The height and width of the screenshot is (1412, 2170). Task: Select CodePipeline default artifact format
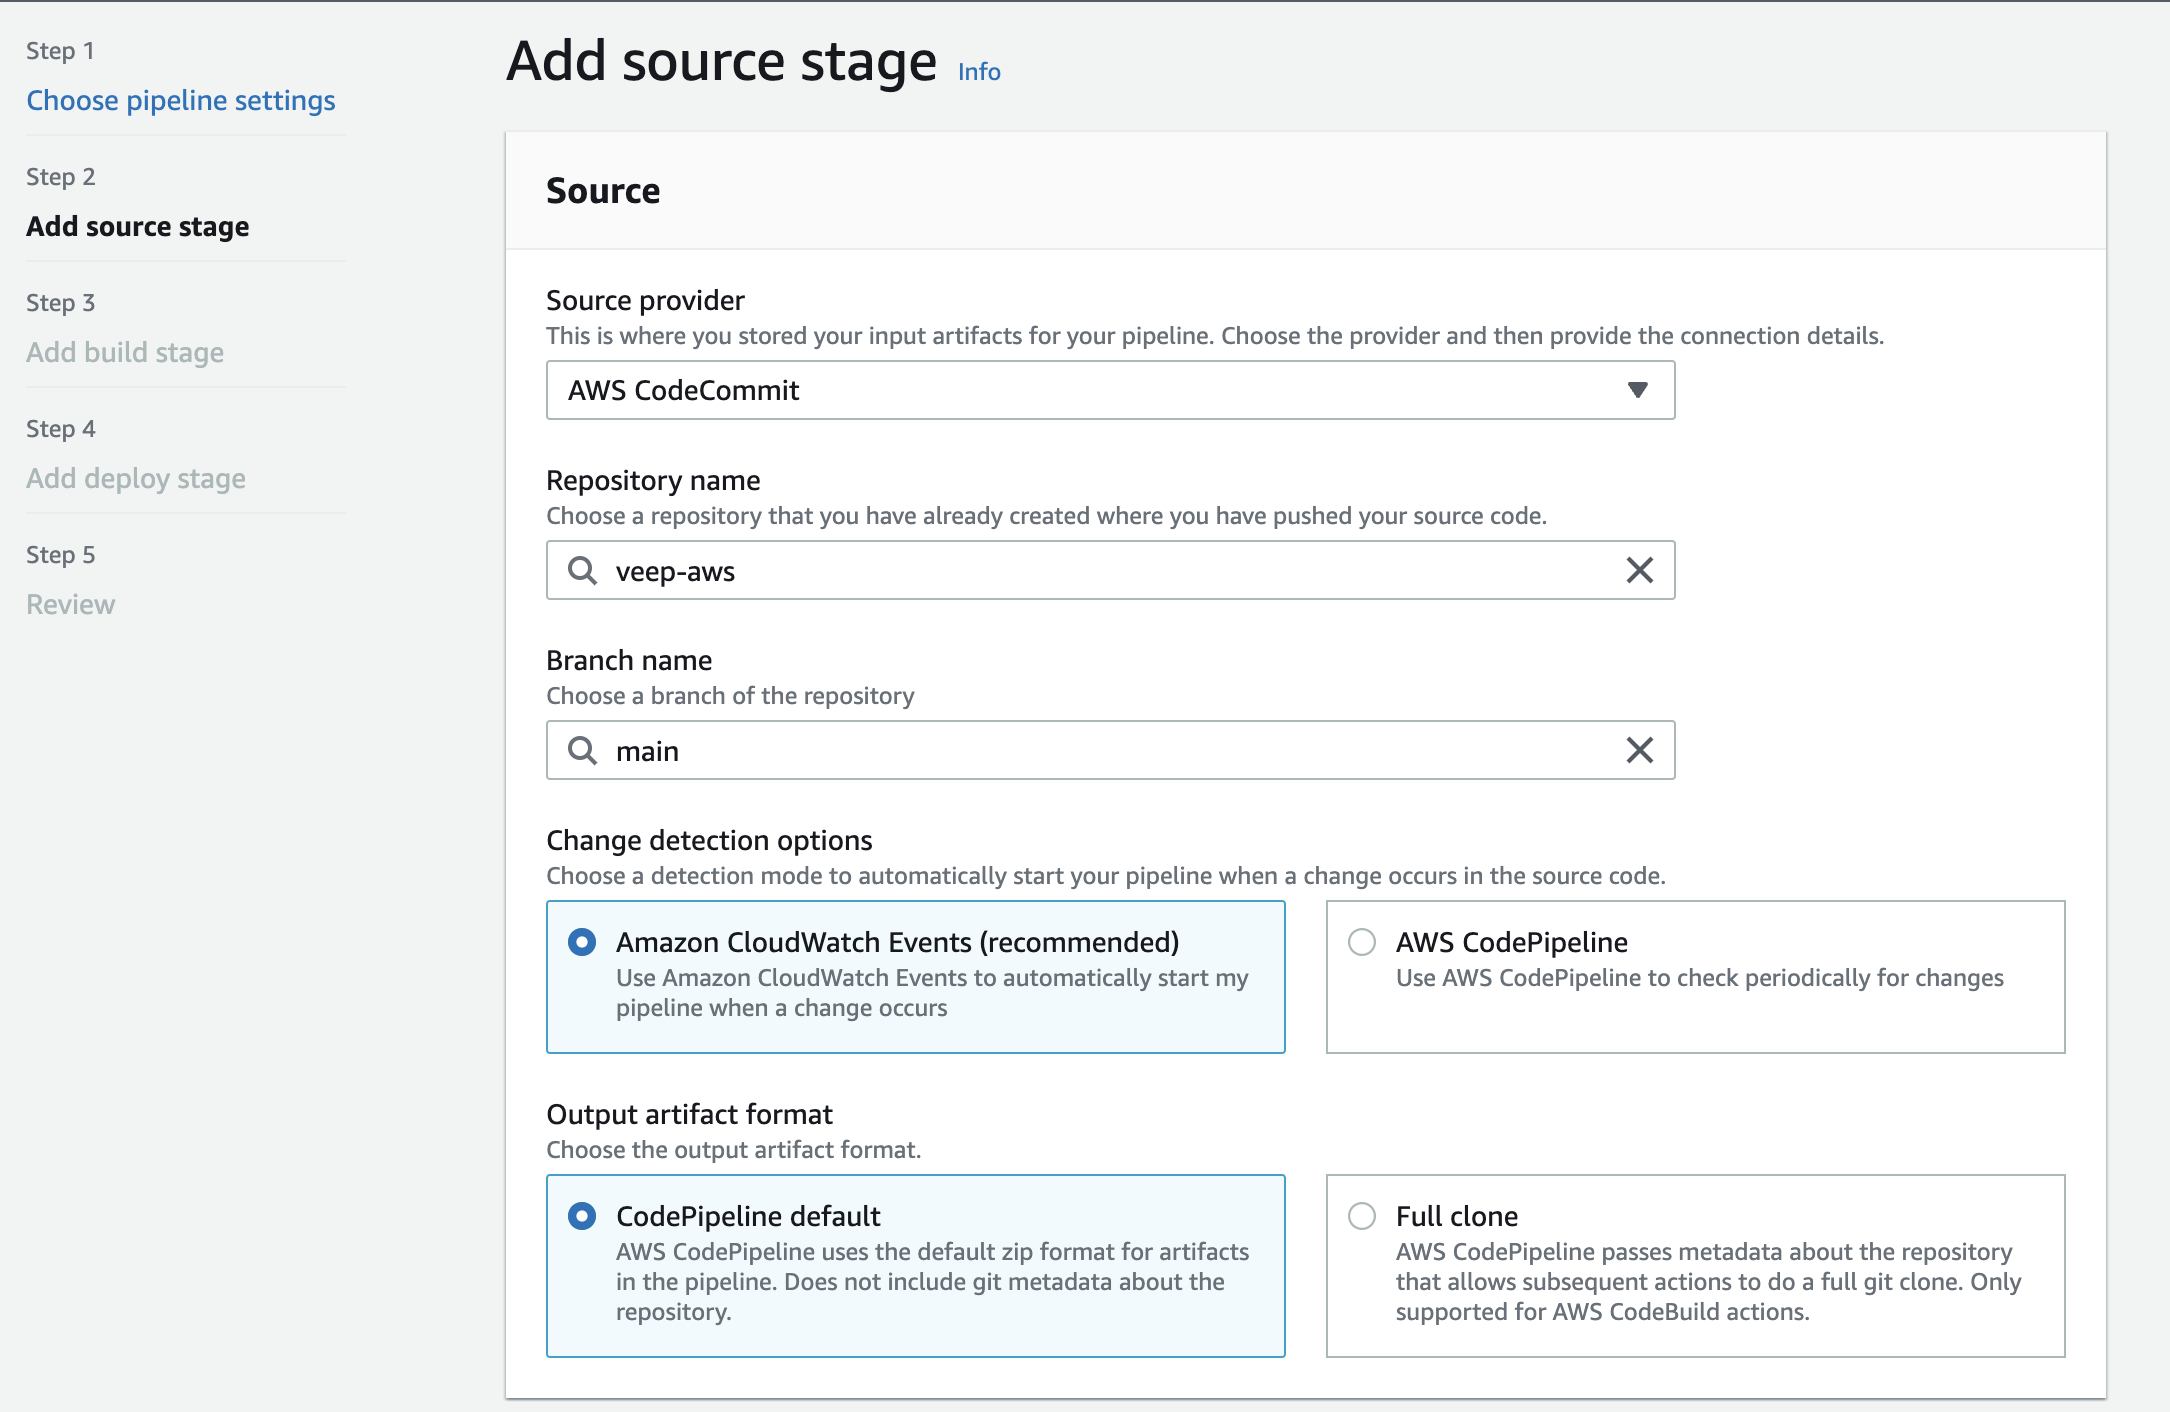tap(581, 1215)
